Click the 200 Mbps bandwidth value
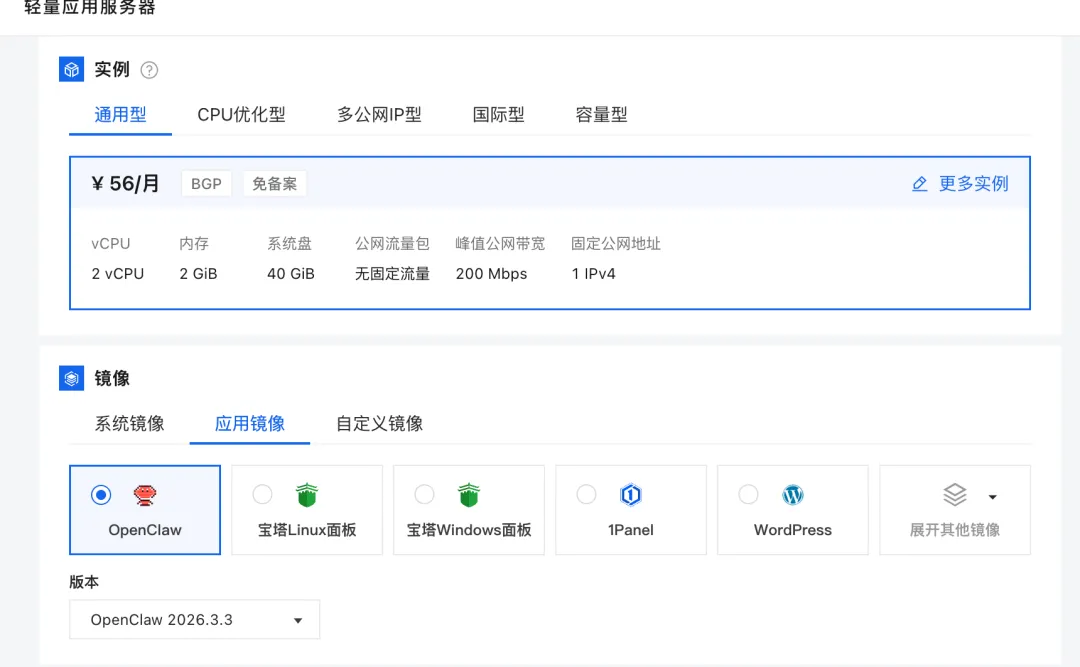This screenshot has width=1080, height=667. pyautogui.click(x=491, y=274)
